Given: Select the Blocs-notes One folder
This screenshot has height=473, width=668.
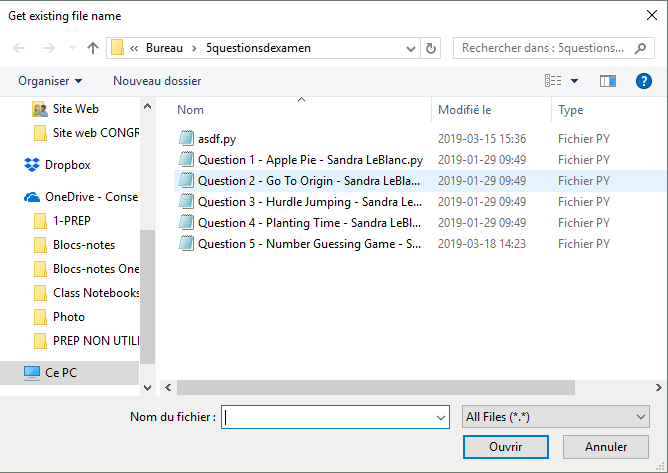Looking at the screenshot, I should 96,269.
